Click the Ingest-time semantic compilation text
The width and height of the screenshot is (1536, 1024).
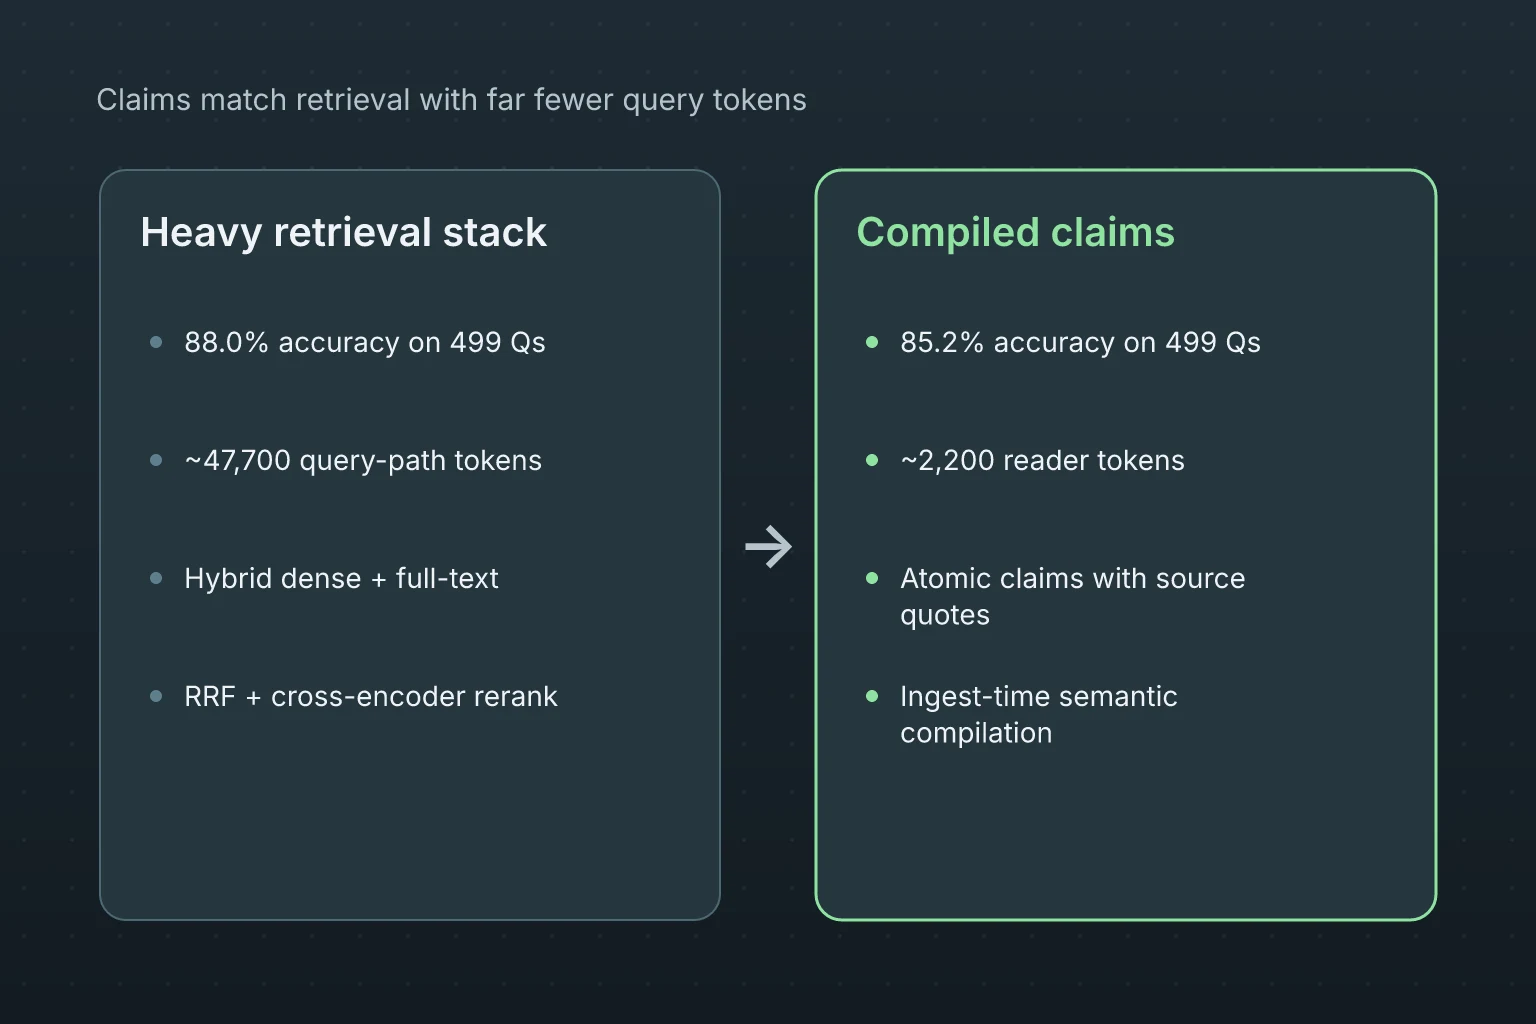coord(1038,714)
